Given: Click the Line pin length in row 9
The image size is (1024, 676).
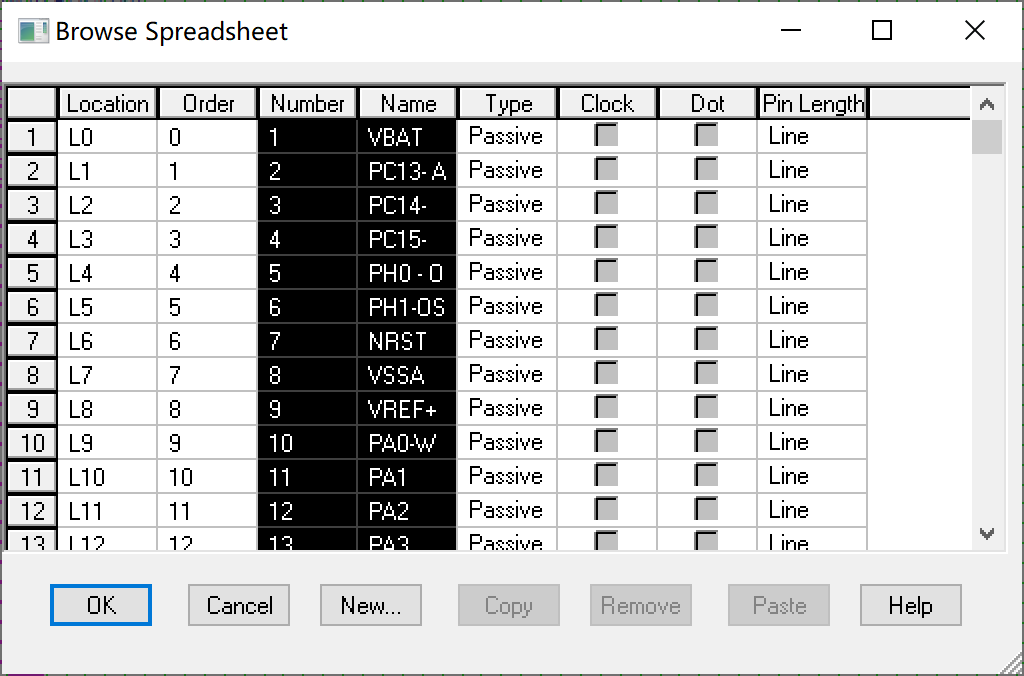Looking at the screenshot, I should [x=812, y=408].
